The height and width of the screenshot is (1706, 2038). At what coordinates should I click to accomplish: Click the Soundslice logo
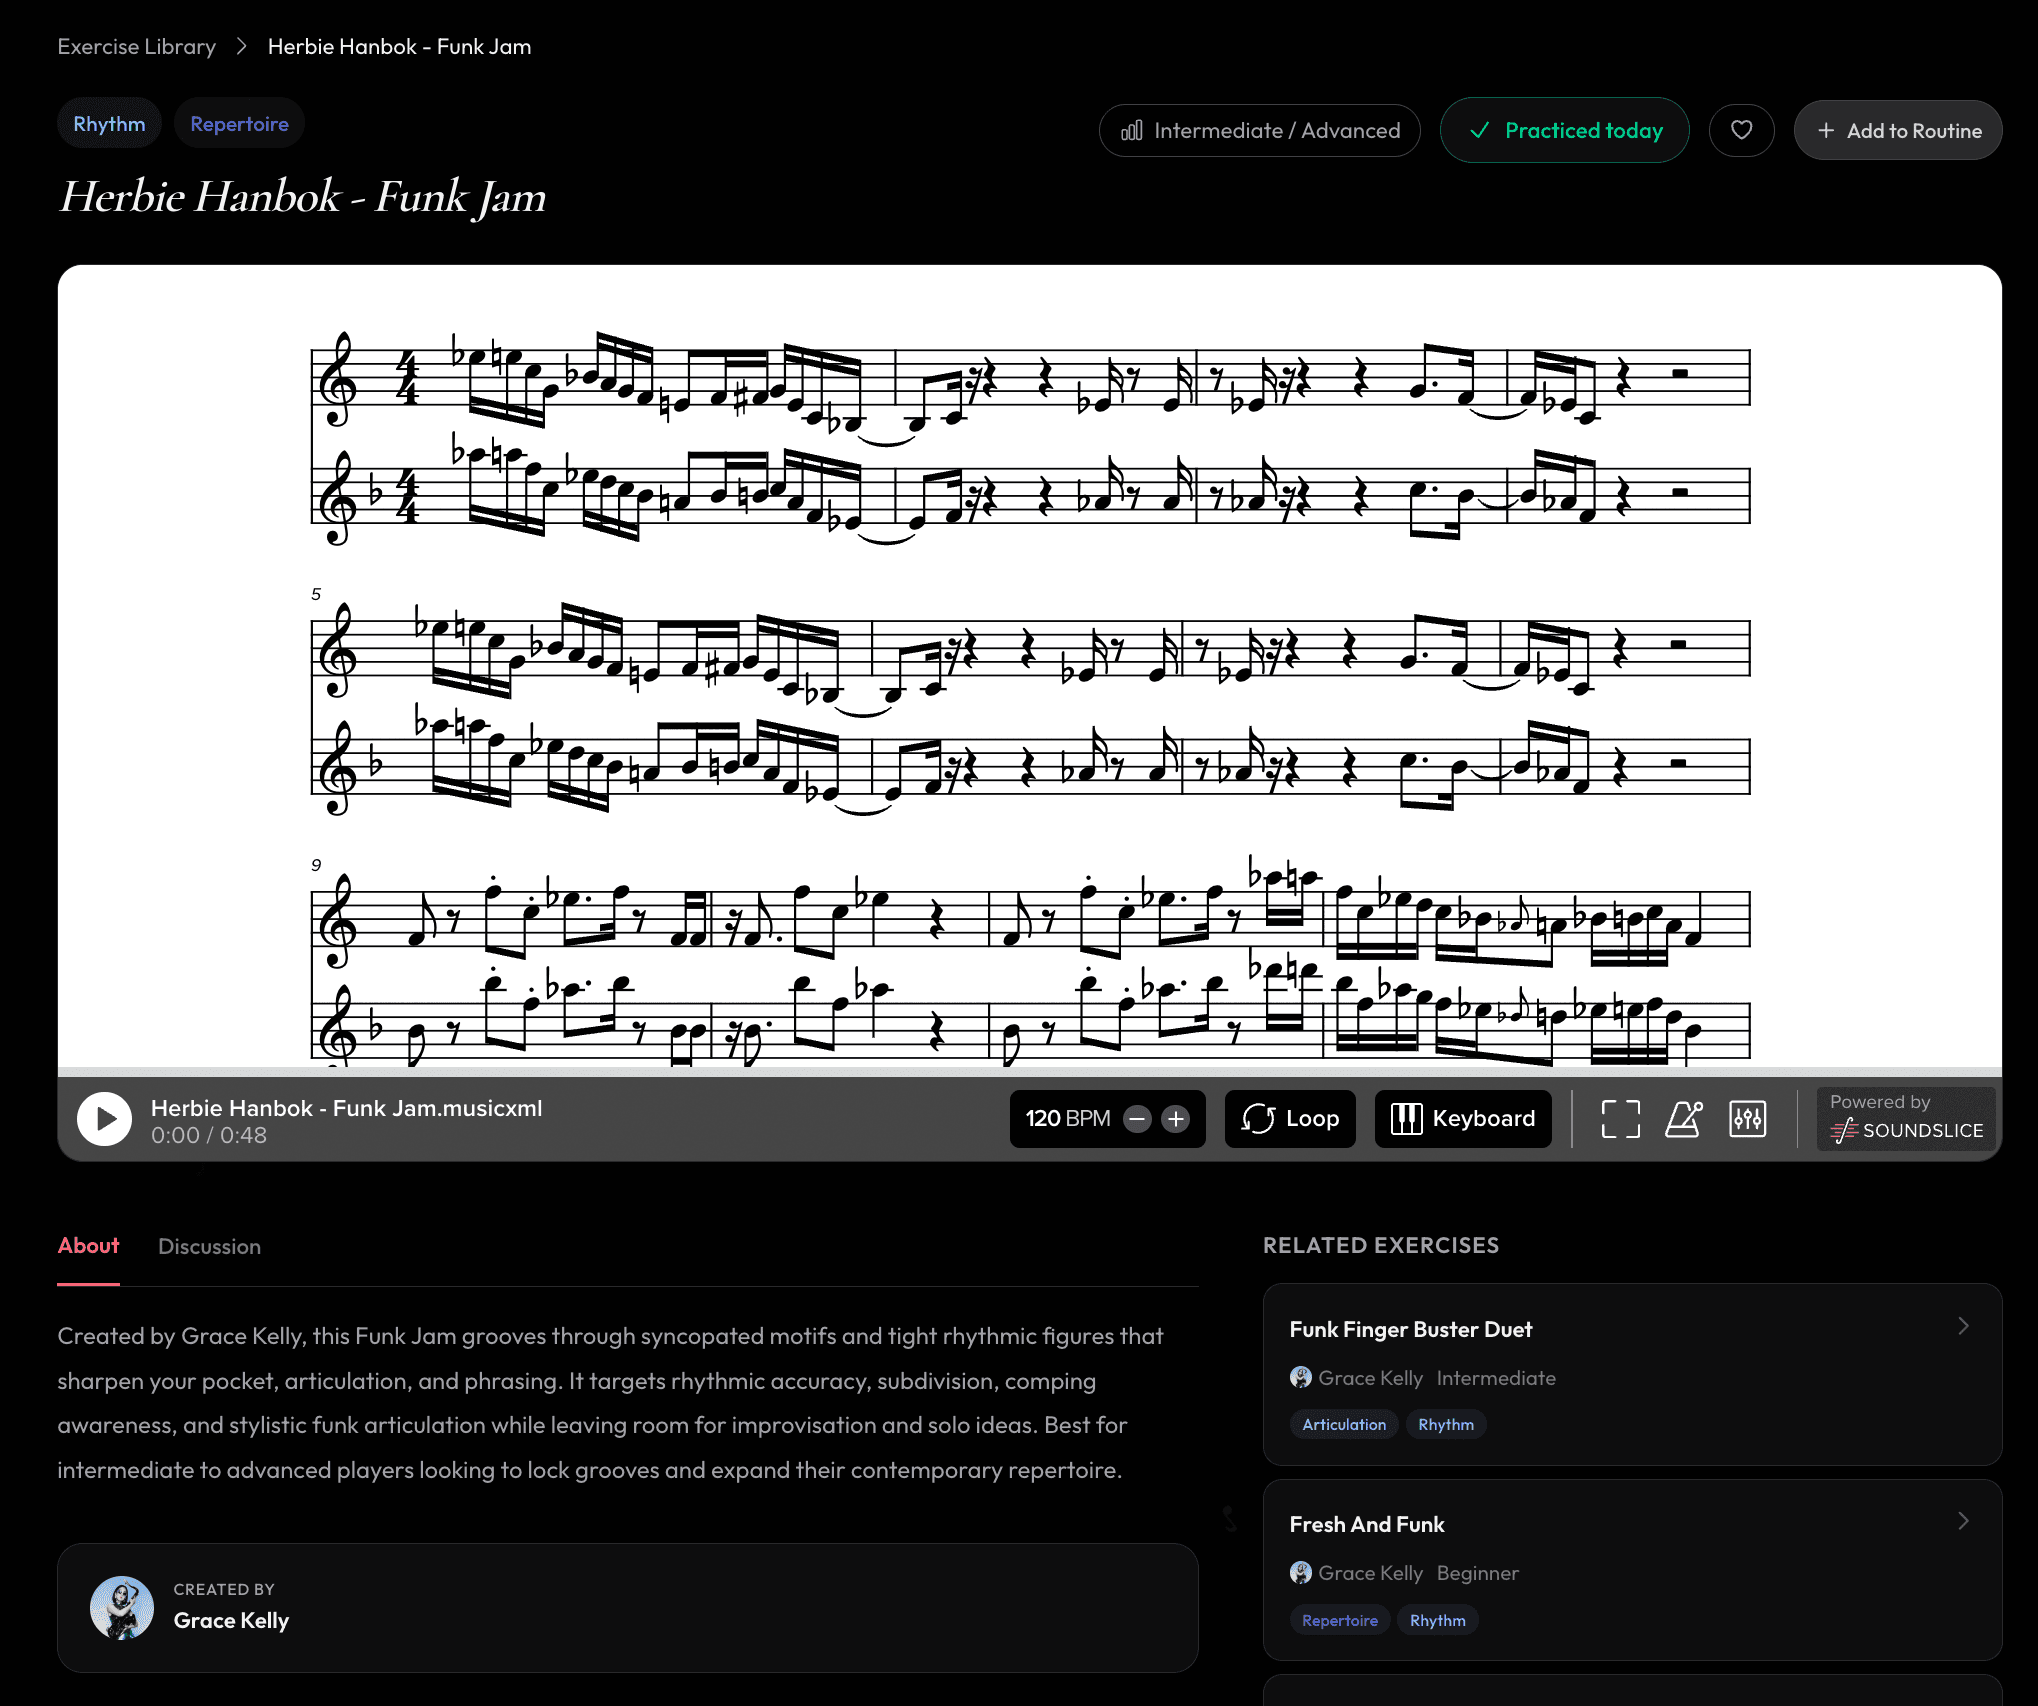click(x=1906, y=1130)
